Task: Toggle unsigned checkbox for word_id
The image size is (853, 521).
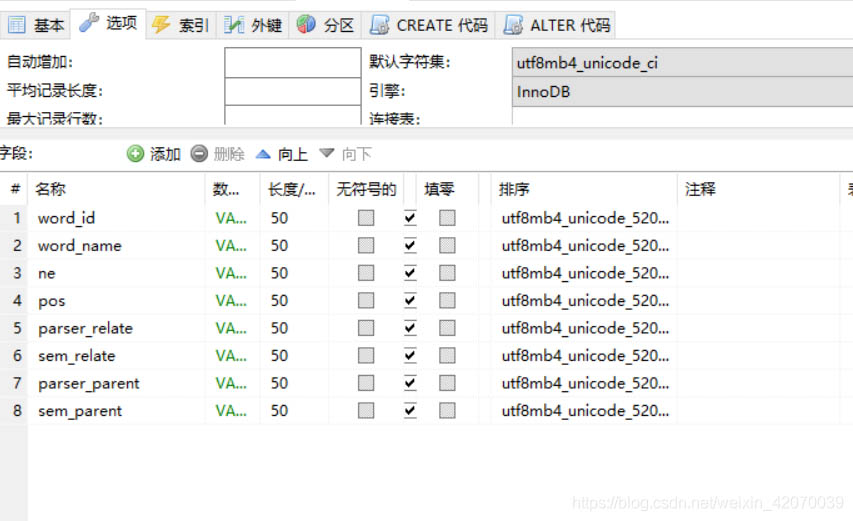Action: [366, 218]
